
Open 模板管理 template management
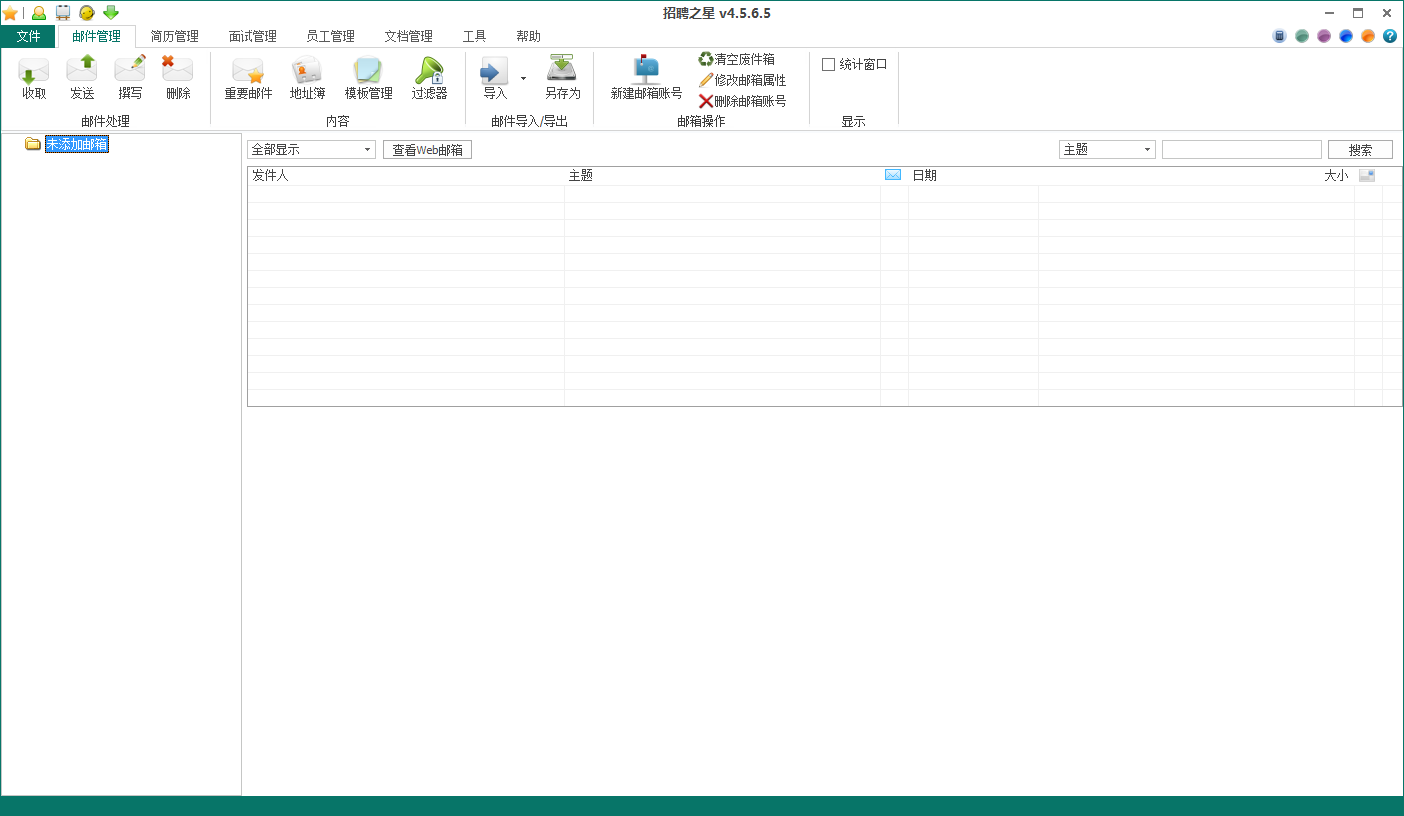(x=368, y=78)
